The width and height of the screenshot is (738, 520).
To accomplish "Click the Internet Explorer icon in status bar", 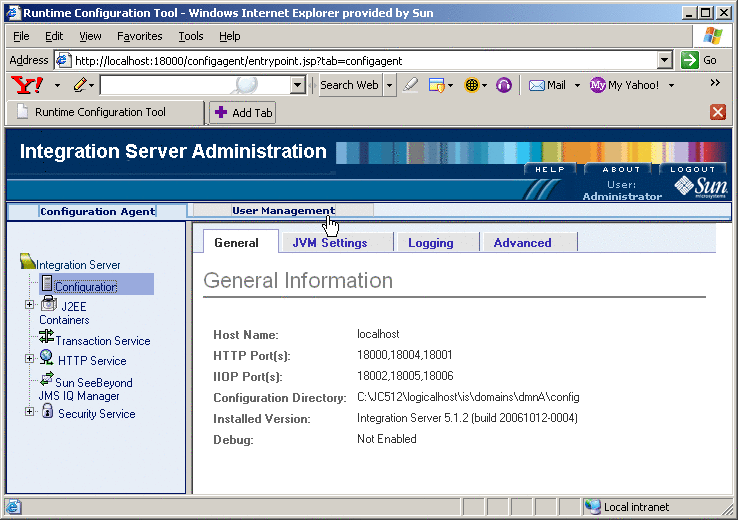I will [13, 507].
